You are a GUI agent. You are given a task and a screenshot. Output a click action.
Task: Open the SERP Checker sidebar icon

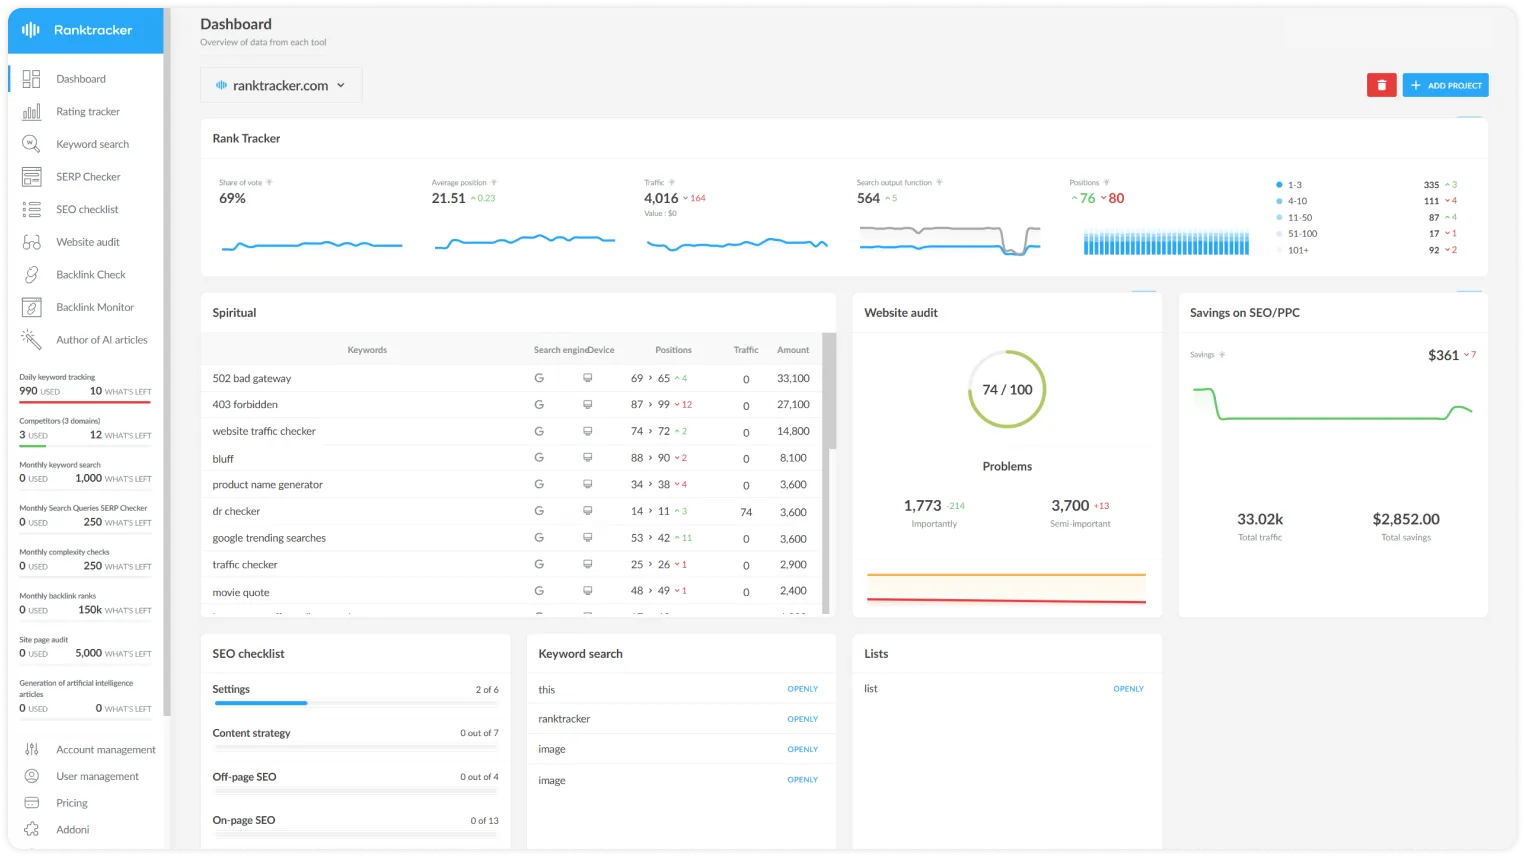(31, 177)
